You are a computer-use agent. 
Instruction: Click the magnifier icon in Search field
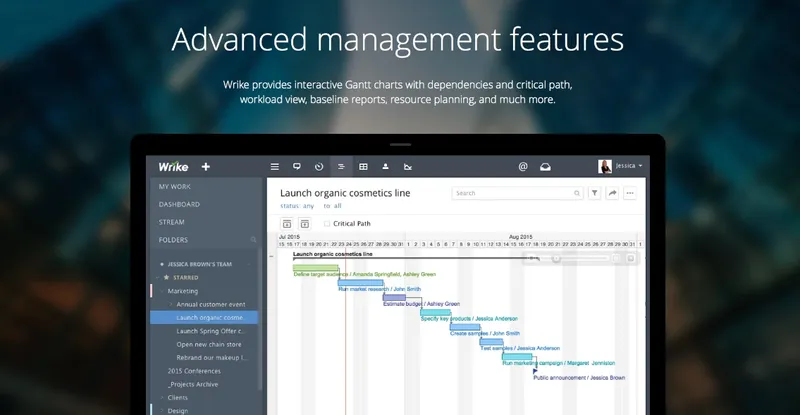coord(577,193)
